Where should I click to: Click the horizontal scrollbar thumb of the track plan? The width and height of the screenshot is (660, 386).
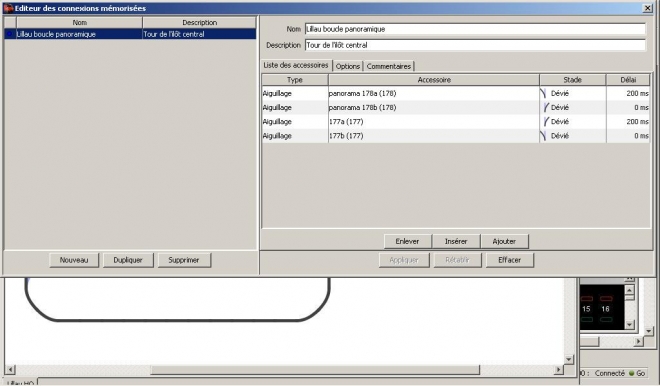(x=315, y=370)
